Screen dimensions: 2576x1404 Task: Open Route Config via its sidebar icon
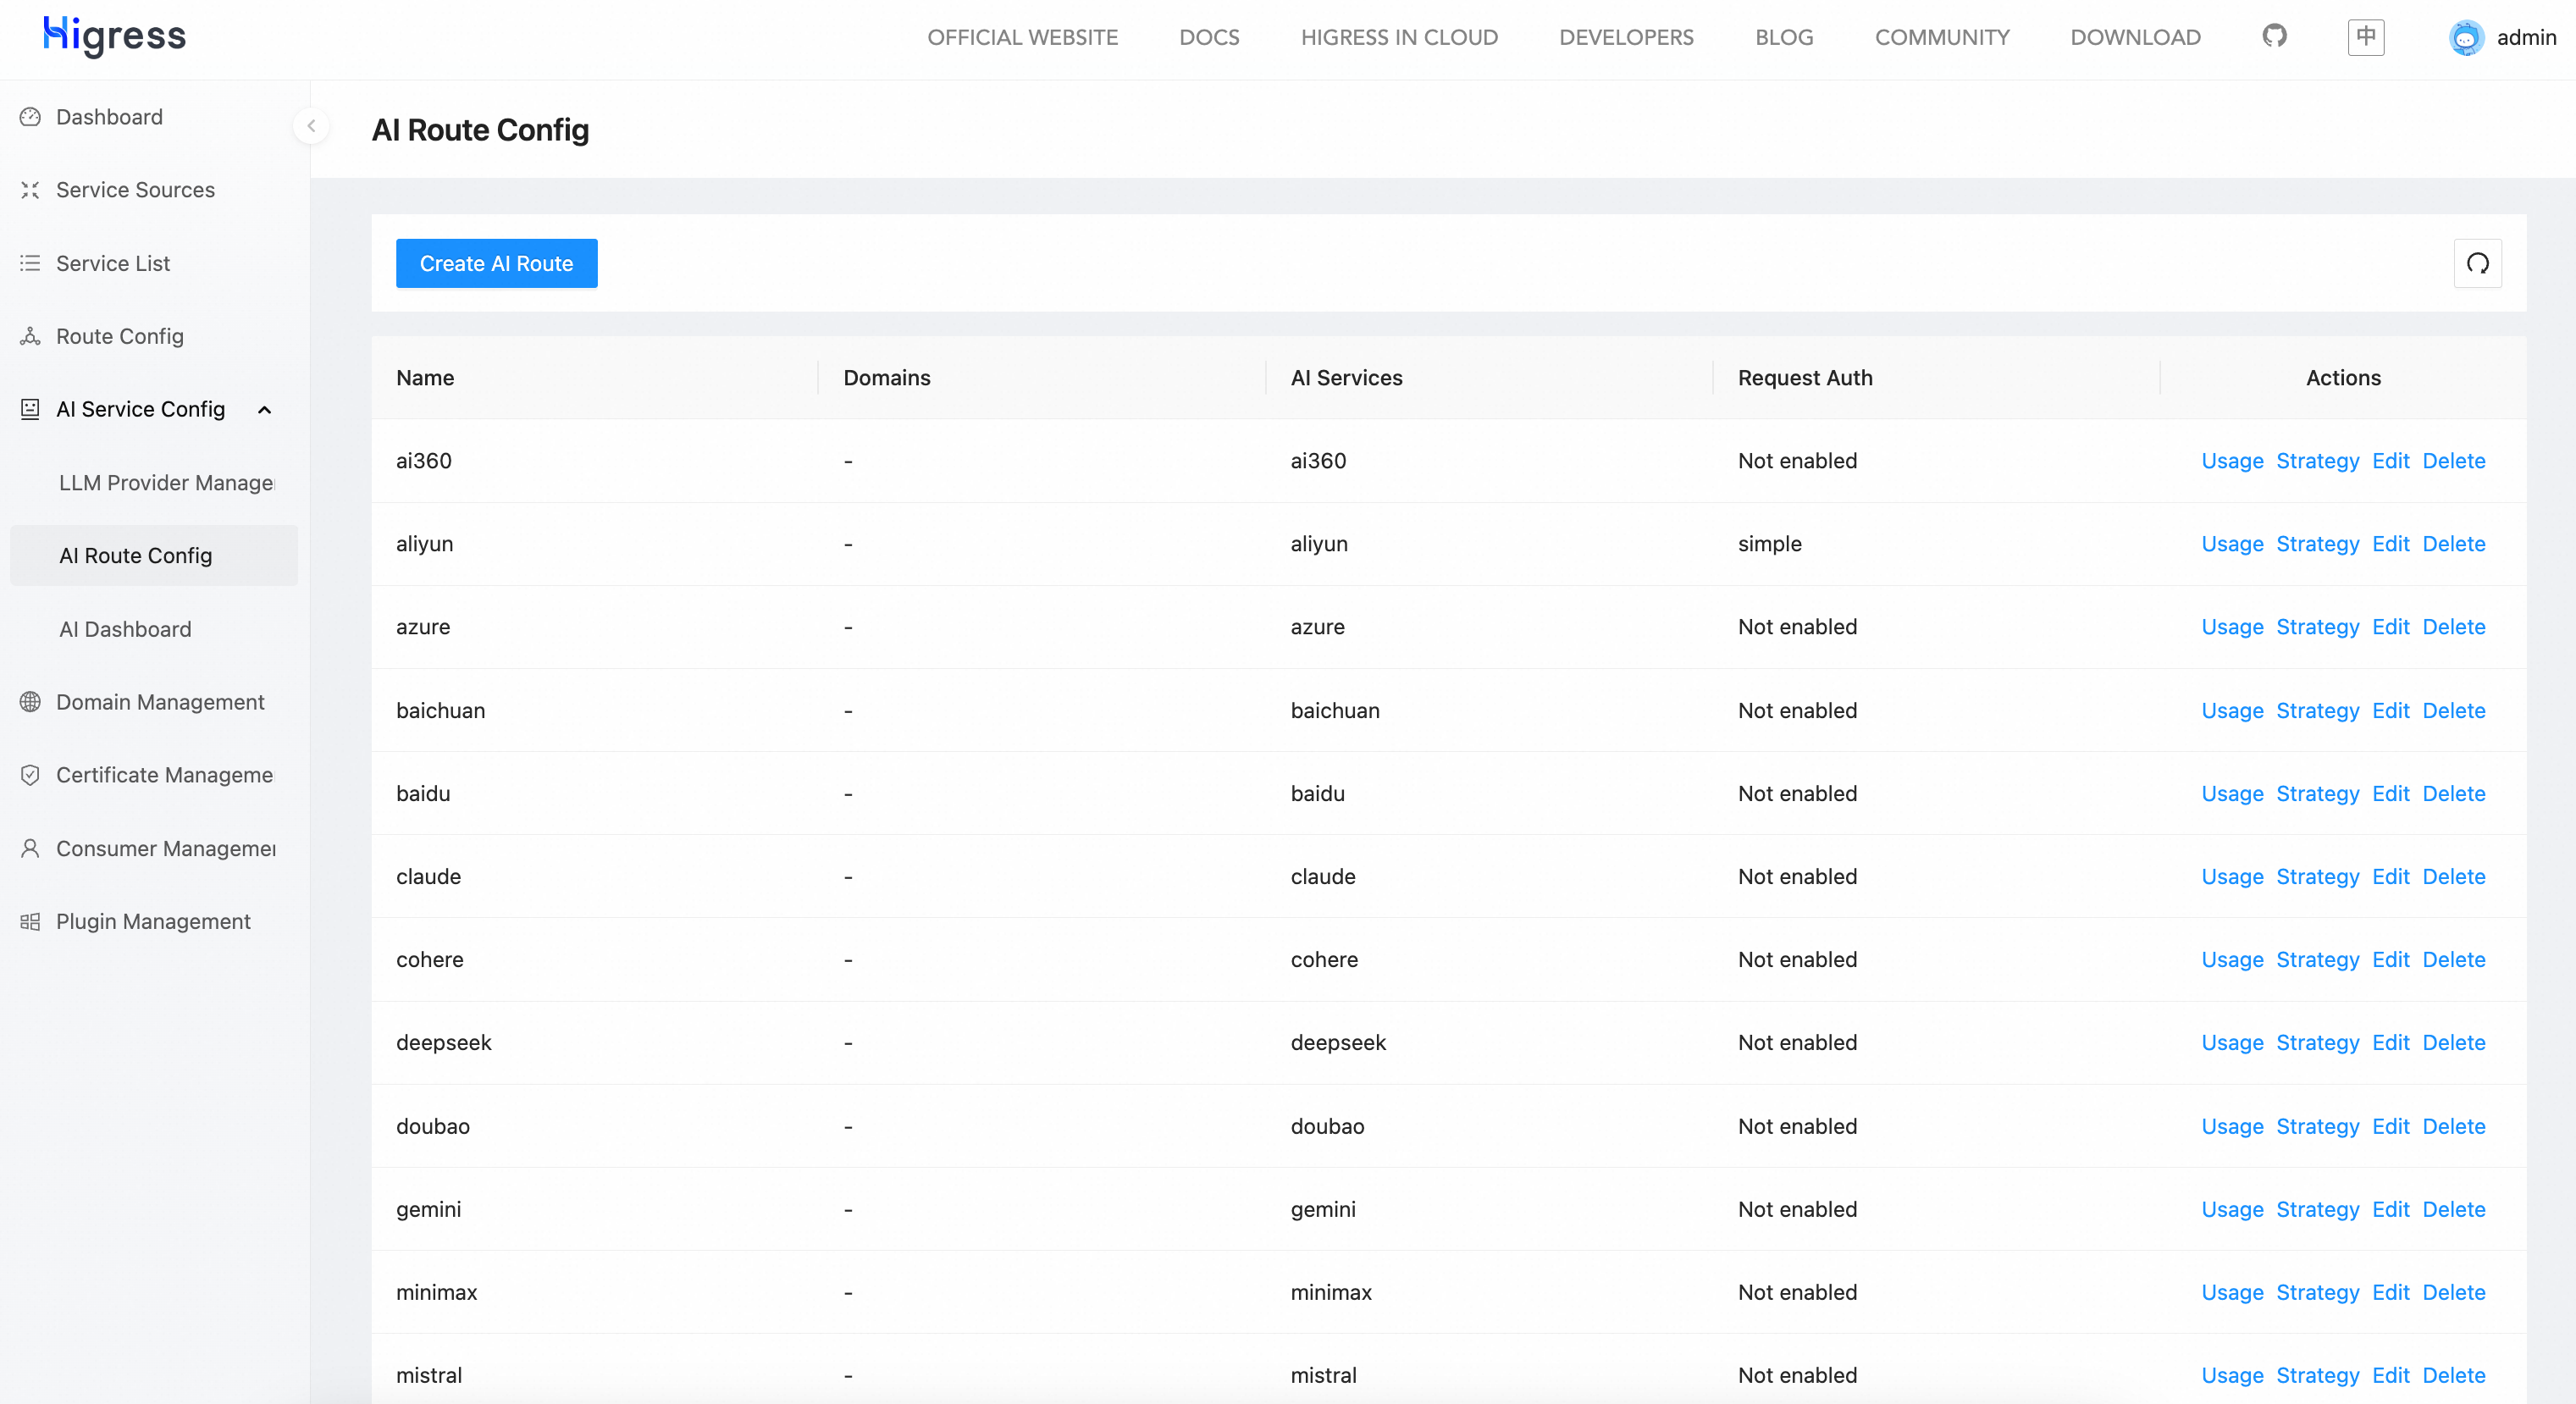[30, 336]
